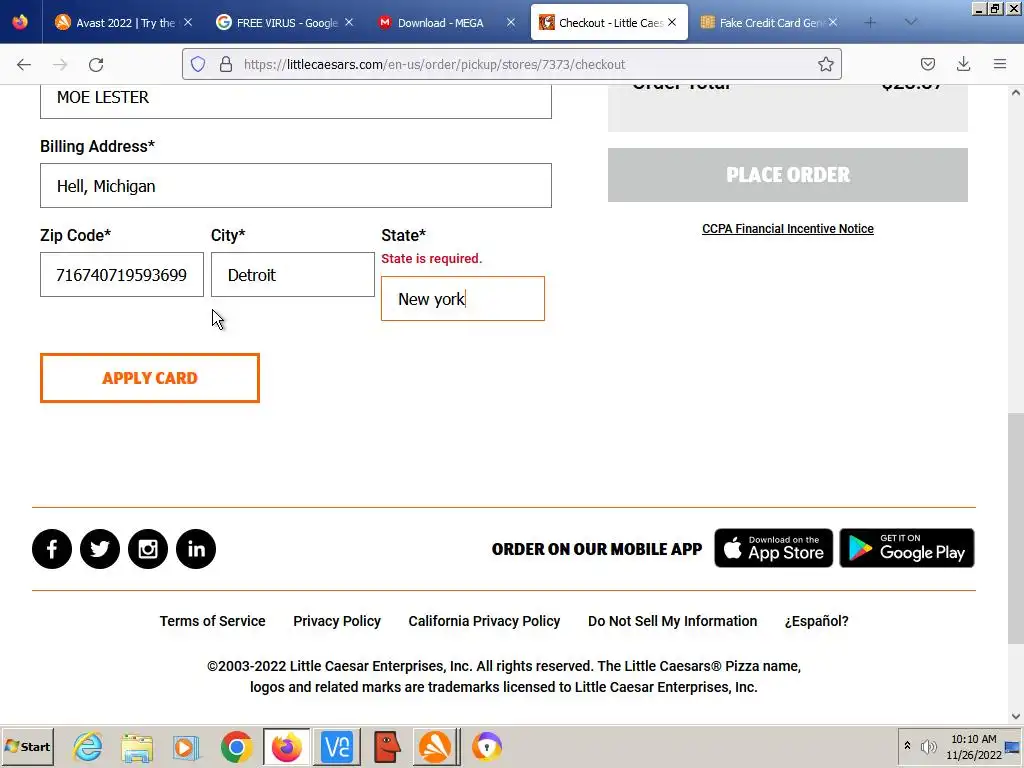Open Little Caesars Facebook page icon
Image resolution: width=1024 pixels, height=768 pixels.
(x=52, y=549)
